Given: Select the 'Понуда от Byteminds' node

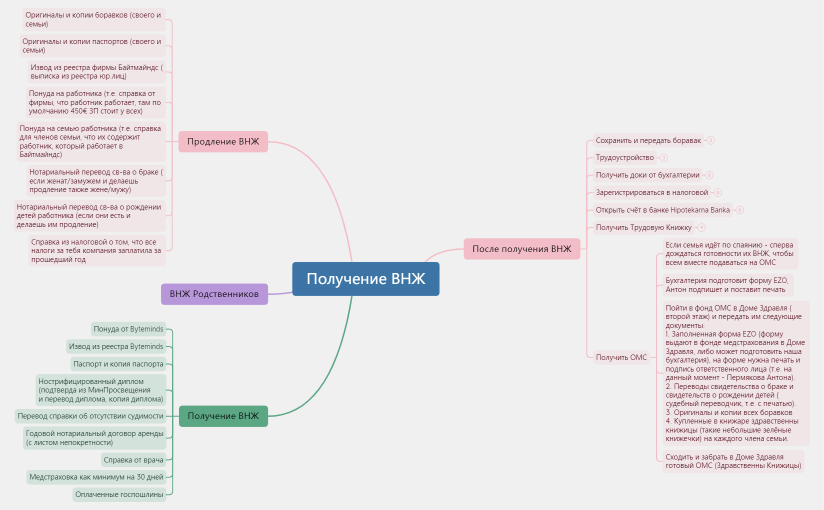Looking at the screenshot, I should point(127,328).
